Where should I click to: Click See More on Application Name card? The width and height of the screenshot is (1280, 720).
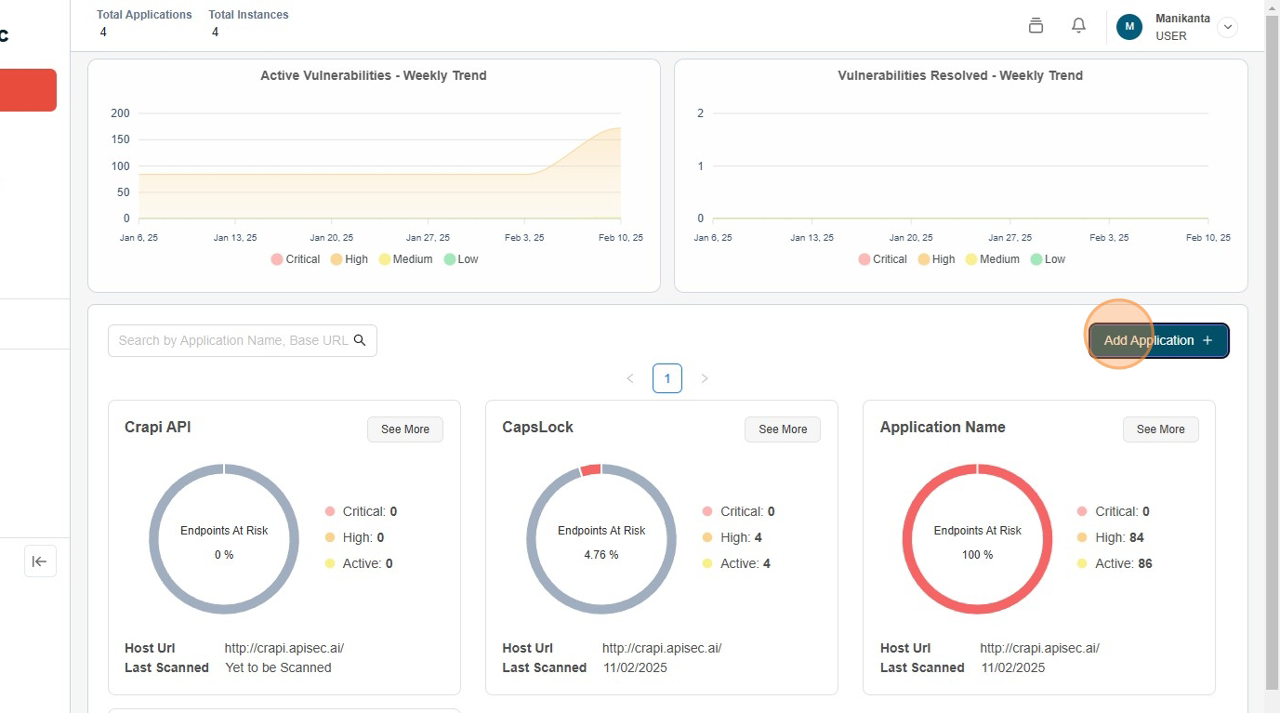pyautogui.click(x=1160, y=429)
